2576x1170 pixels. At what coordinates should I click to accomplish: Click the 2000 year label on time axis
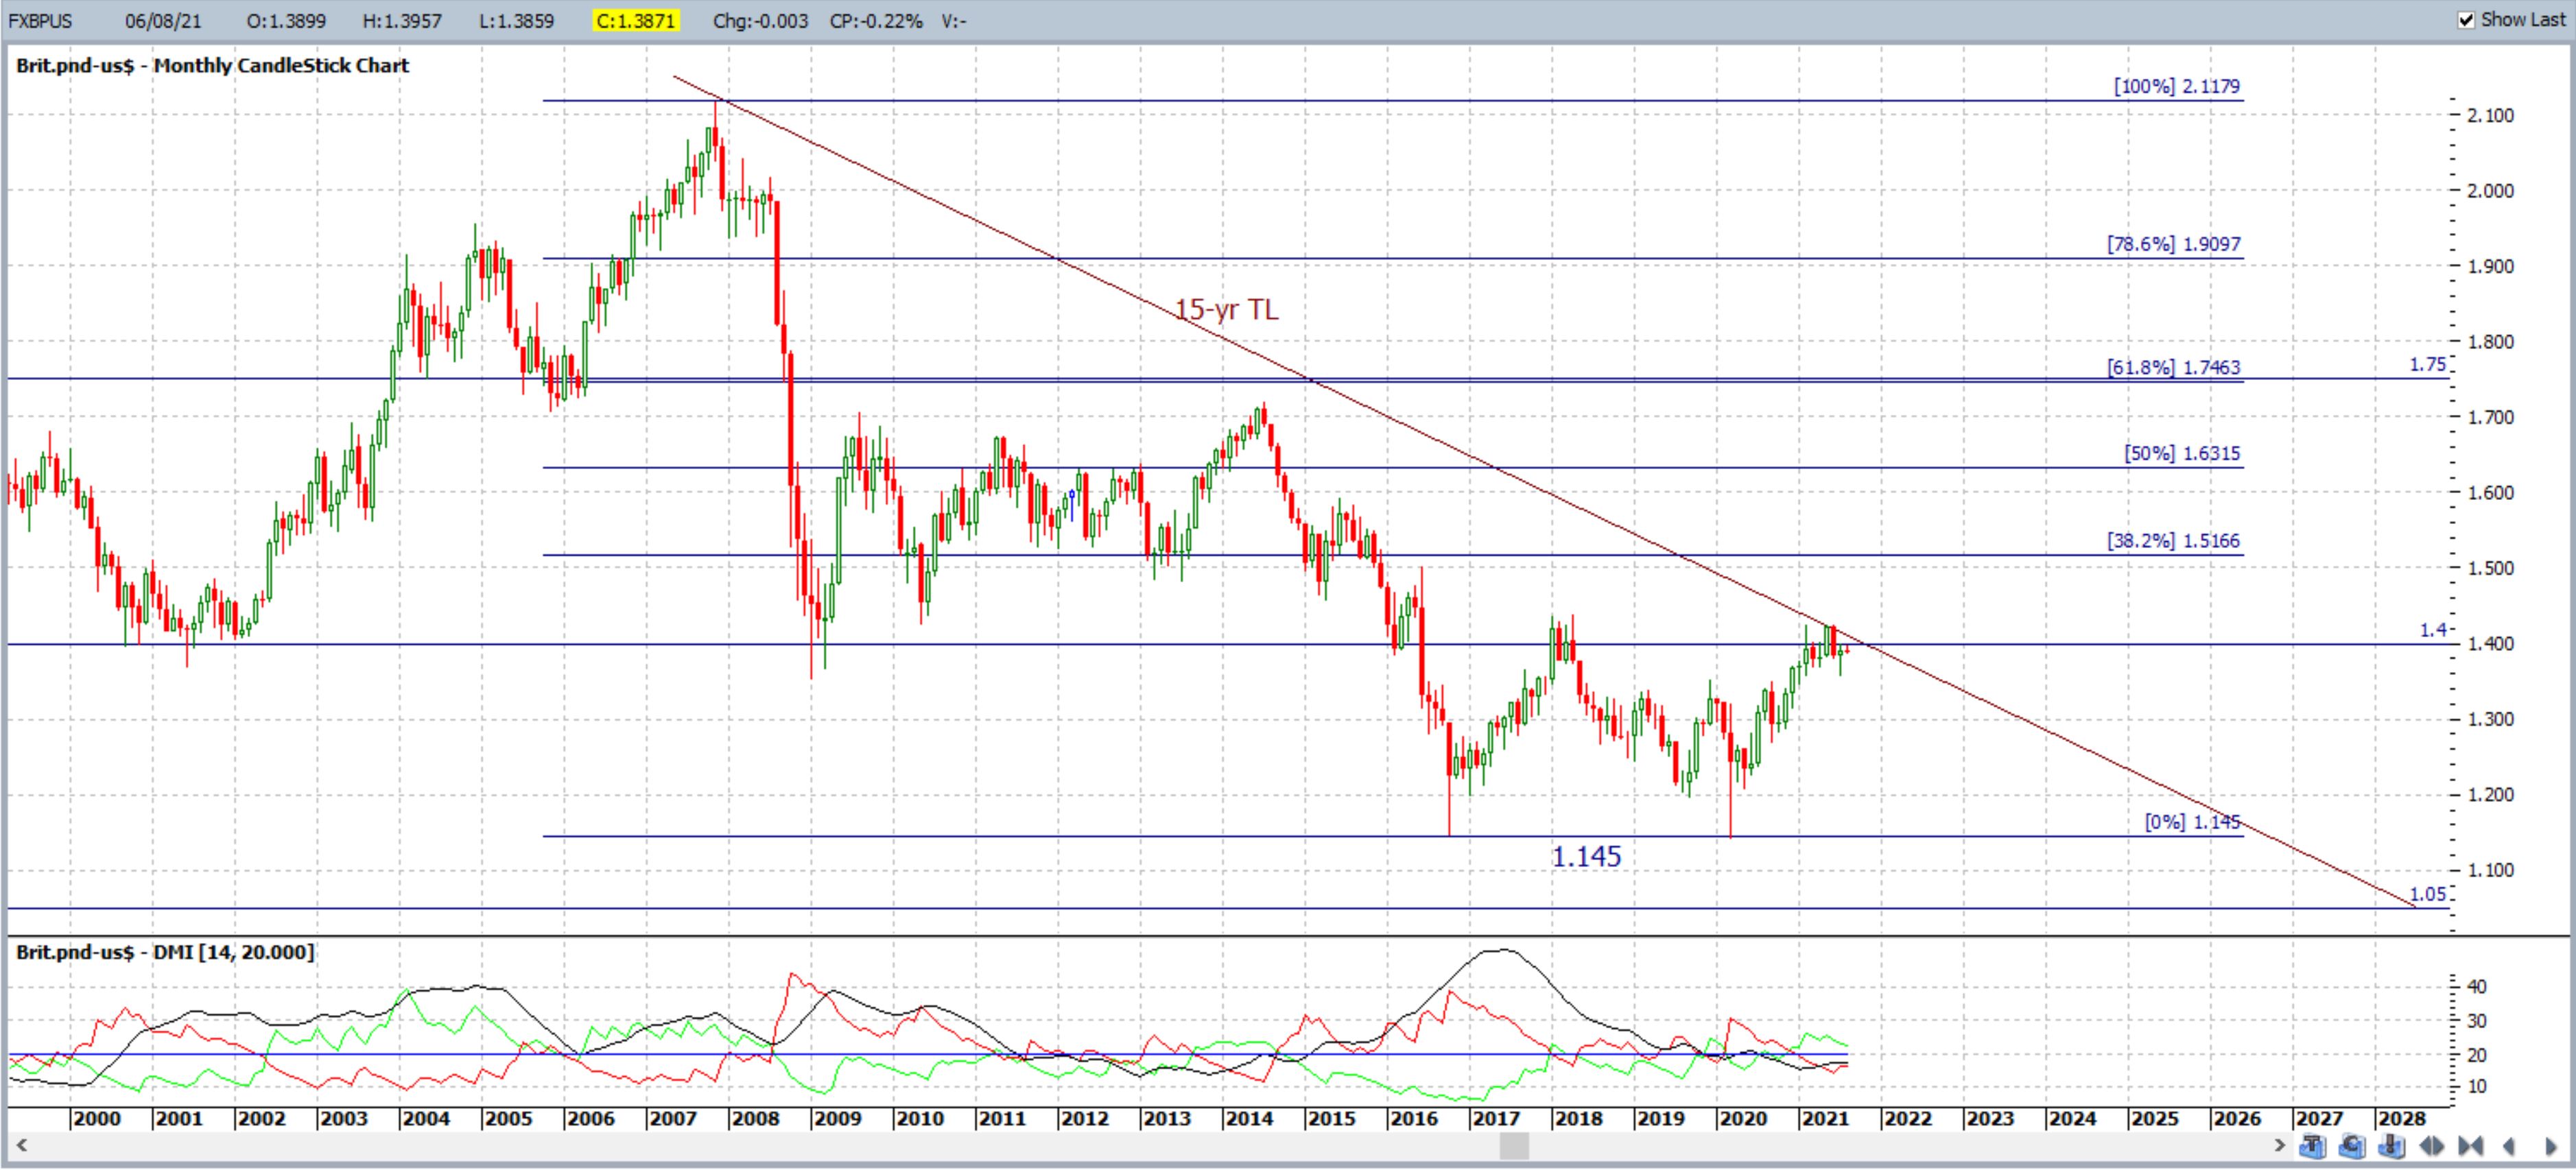pyautogui.click(x=96, y=1119)
